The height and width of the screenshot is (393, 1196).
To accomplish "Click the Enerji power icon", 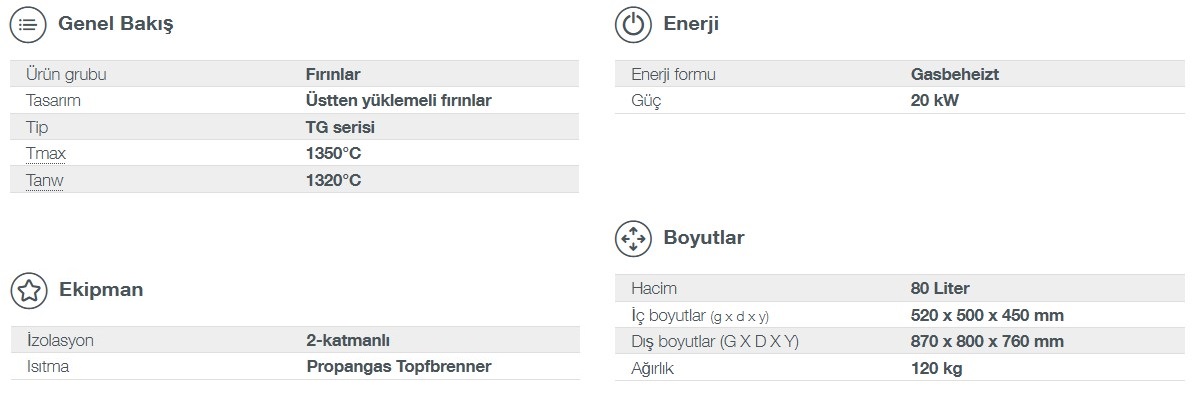I will point(633,24).
